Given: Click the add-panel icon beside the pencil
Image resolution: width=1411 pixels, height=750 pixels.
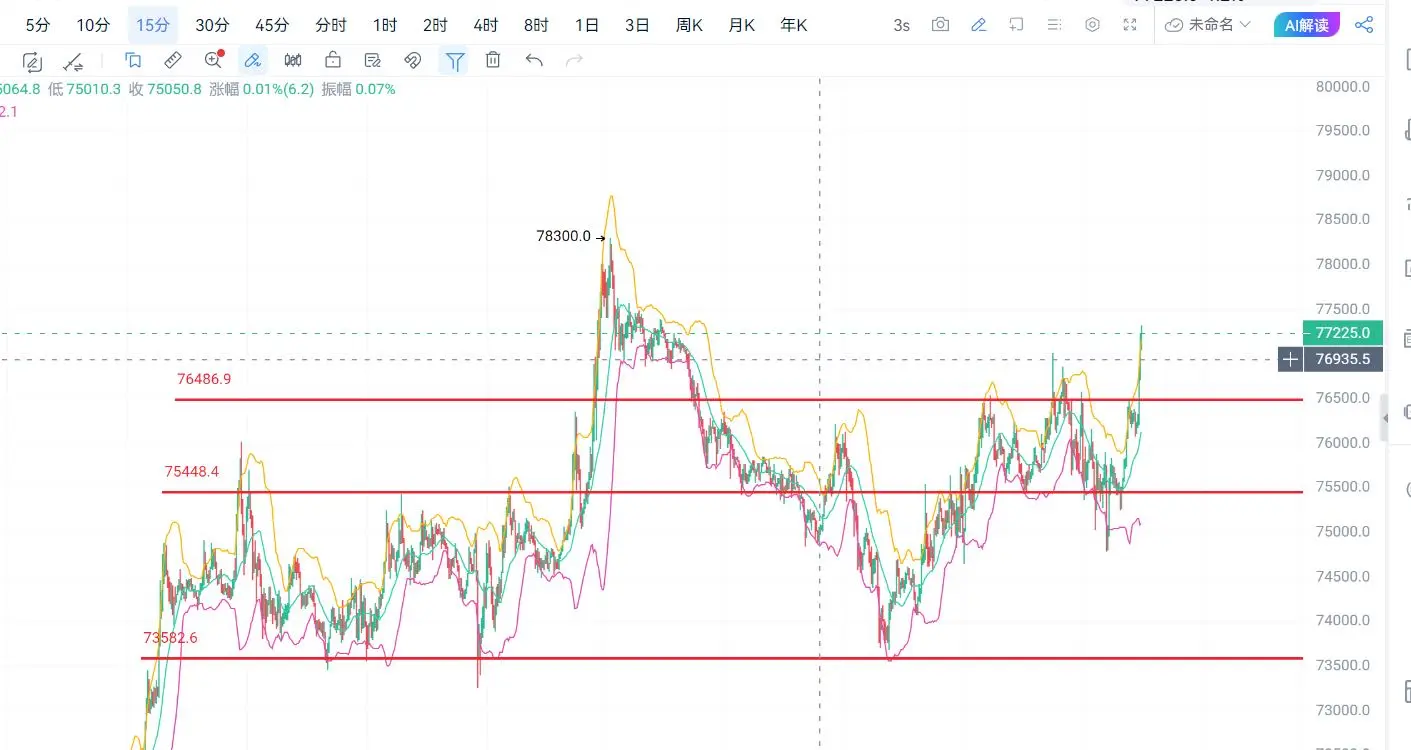Looking at the screenshot, I should click(x=1016, y=25).
